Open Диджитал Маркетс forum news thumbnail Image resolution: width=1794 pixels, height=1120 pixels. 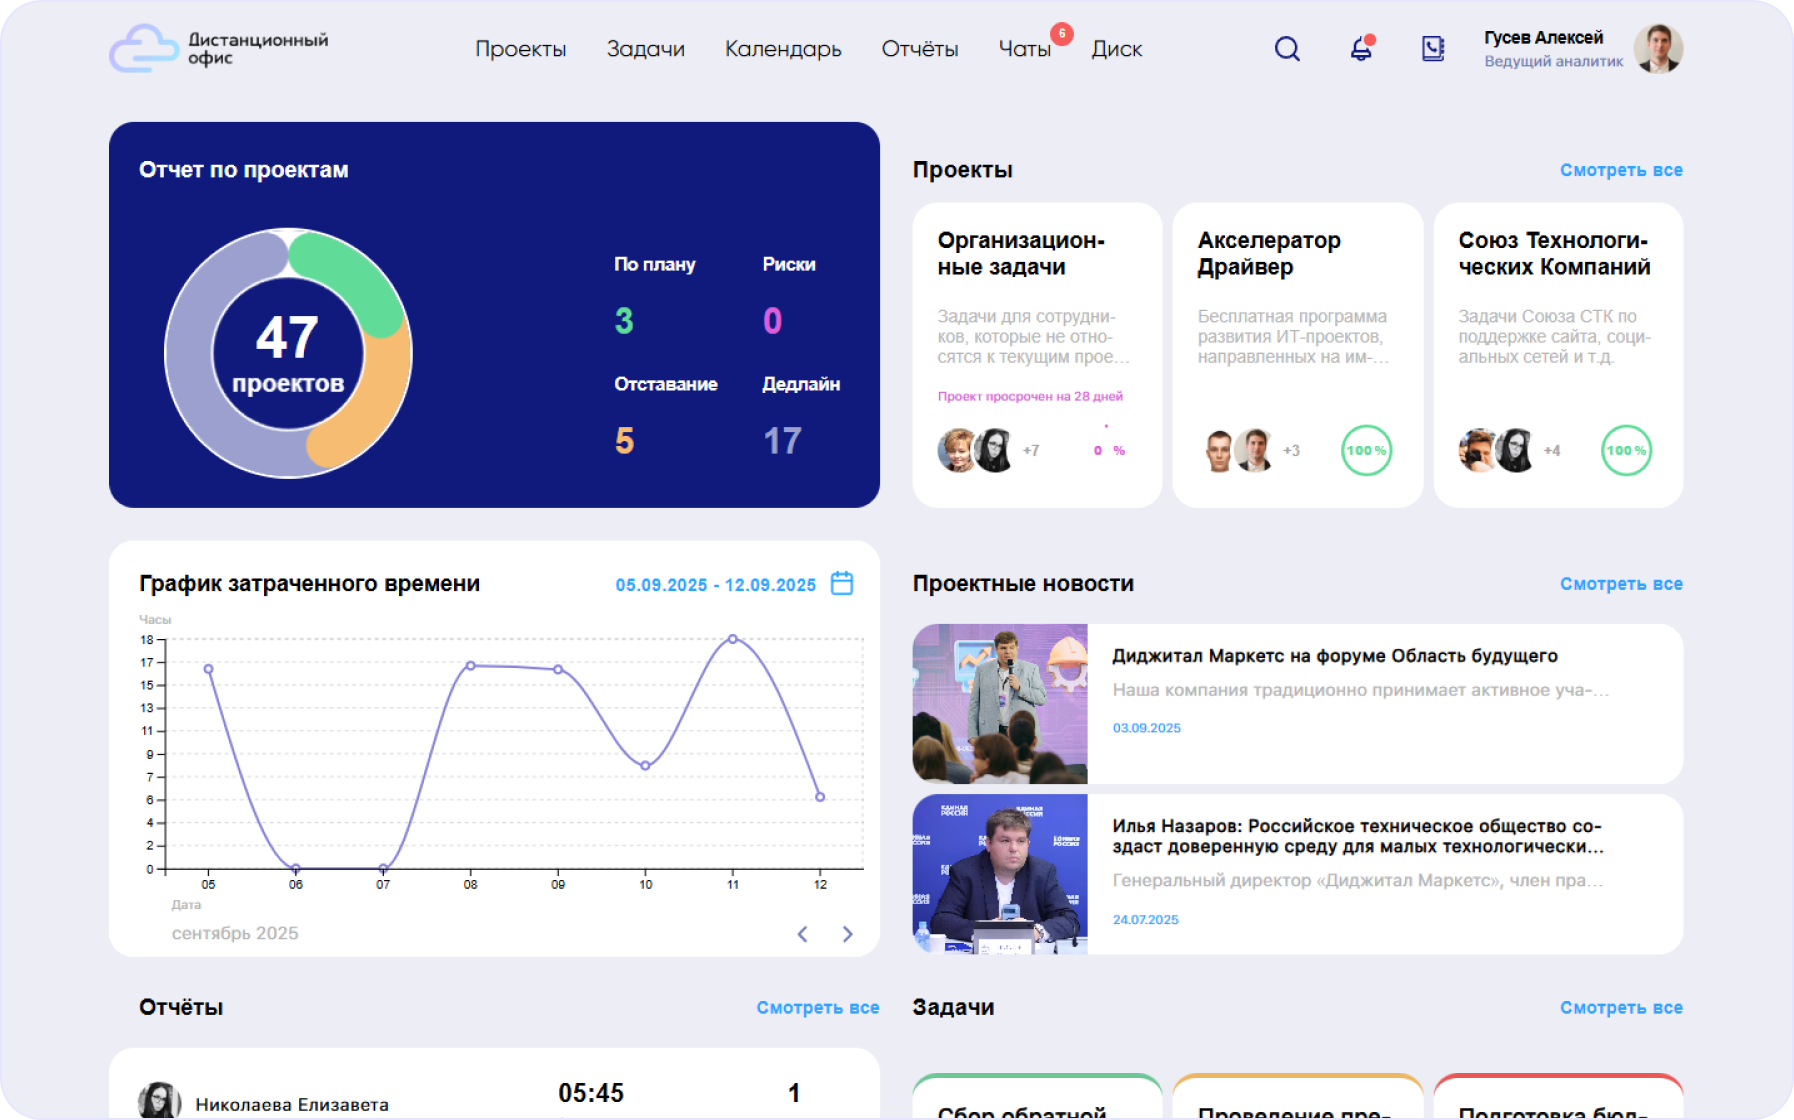tap(999, 704)
